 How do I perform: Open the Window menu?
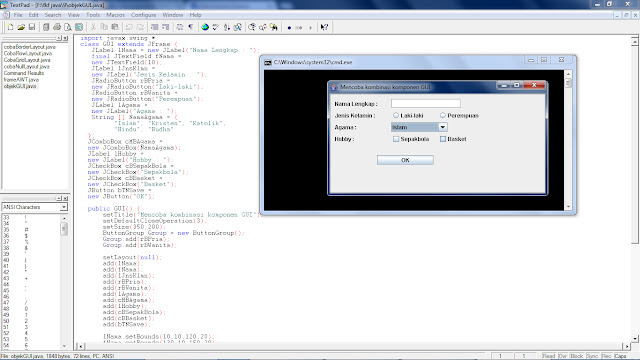(173, 15)
